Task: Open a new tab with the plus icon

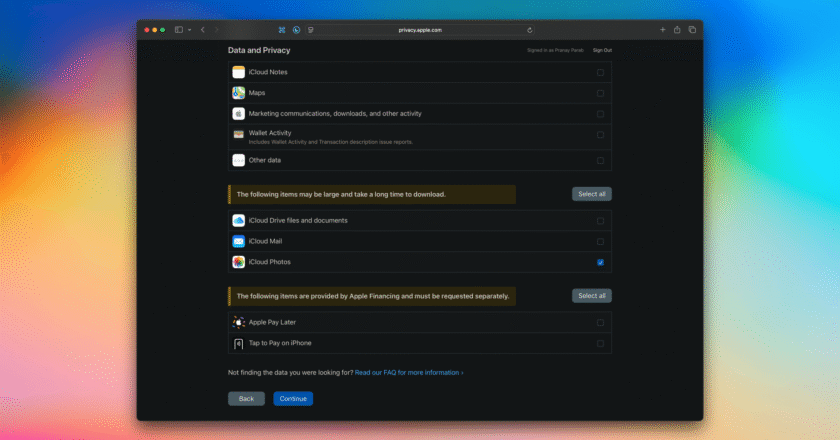Action: [663, 30]
